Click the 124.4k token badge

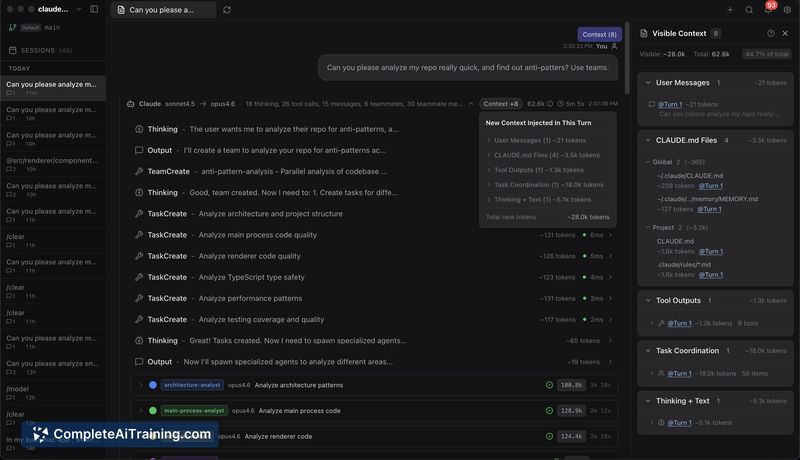571,436
